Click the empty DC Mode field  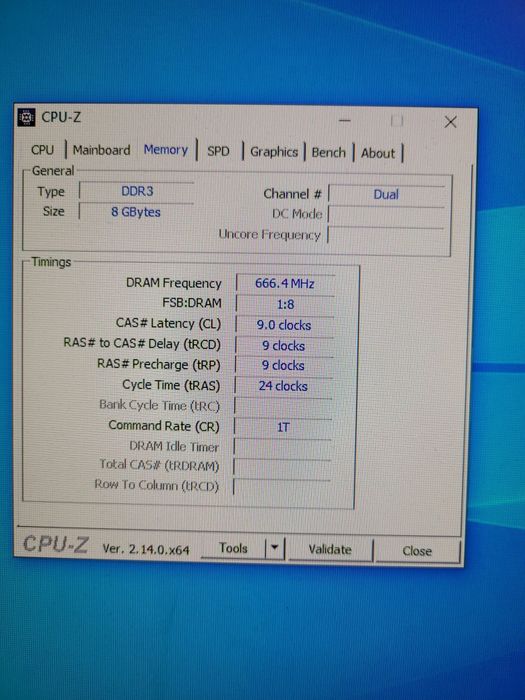click(387, 215)
